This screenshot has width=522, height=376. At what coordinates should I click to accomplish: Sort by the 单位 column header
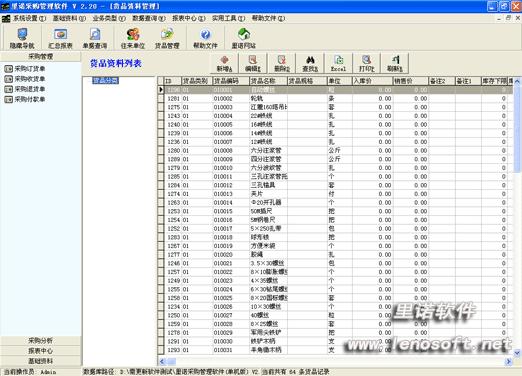pos(339,81)
